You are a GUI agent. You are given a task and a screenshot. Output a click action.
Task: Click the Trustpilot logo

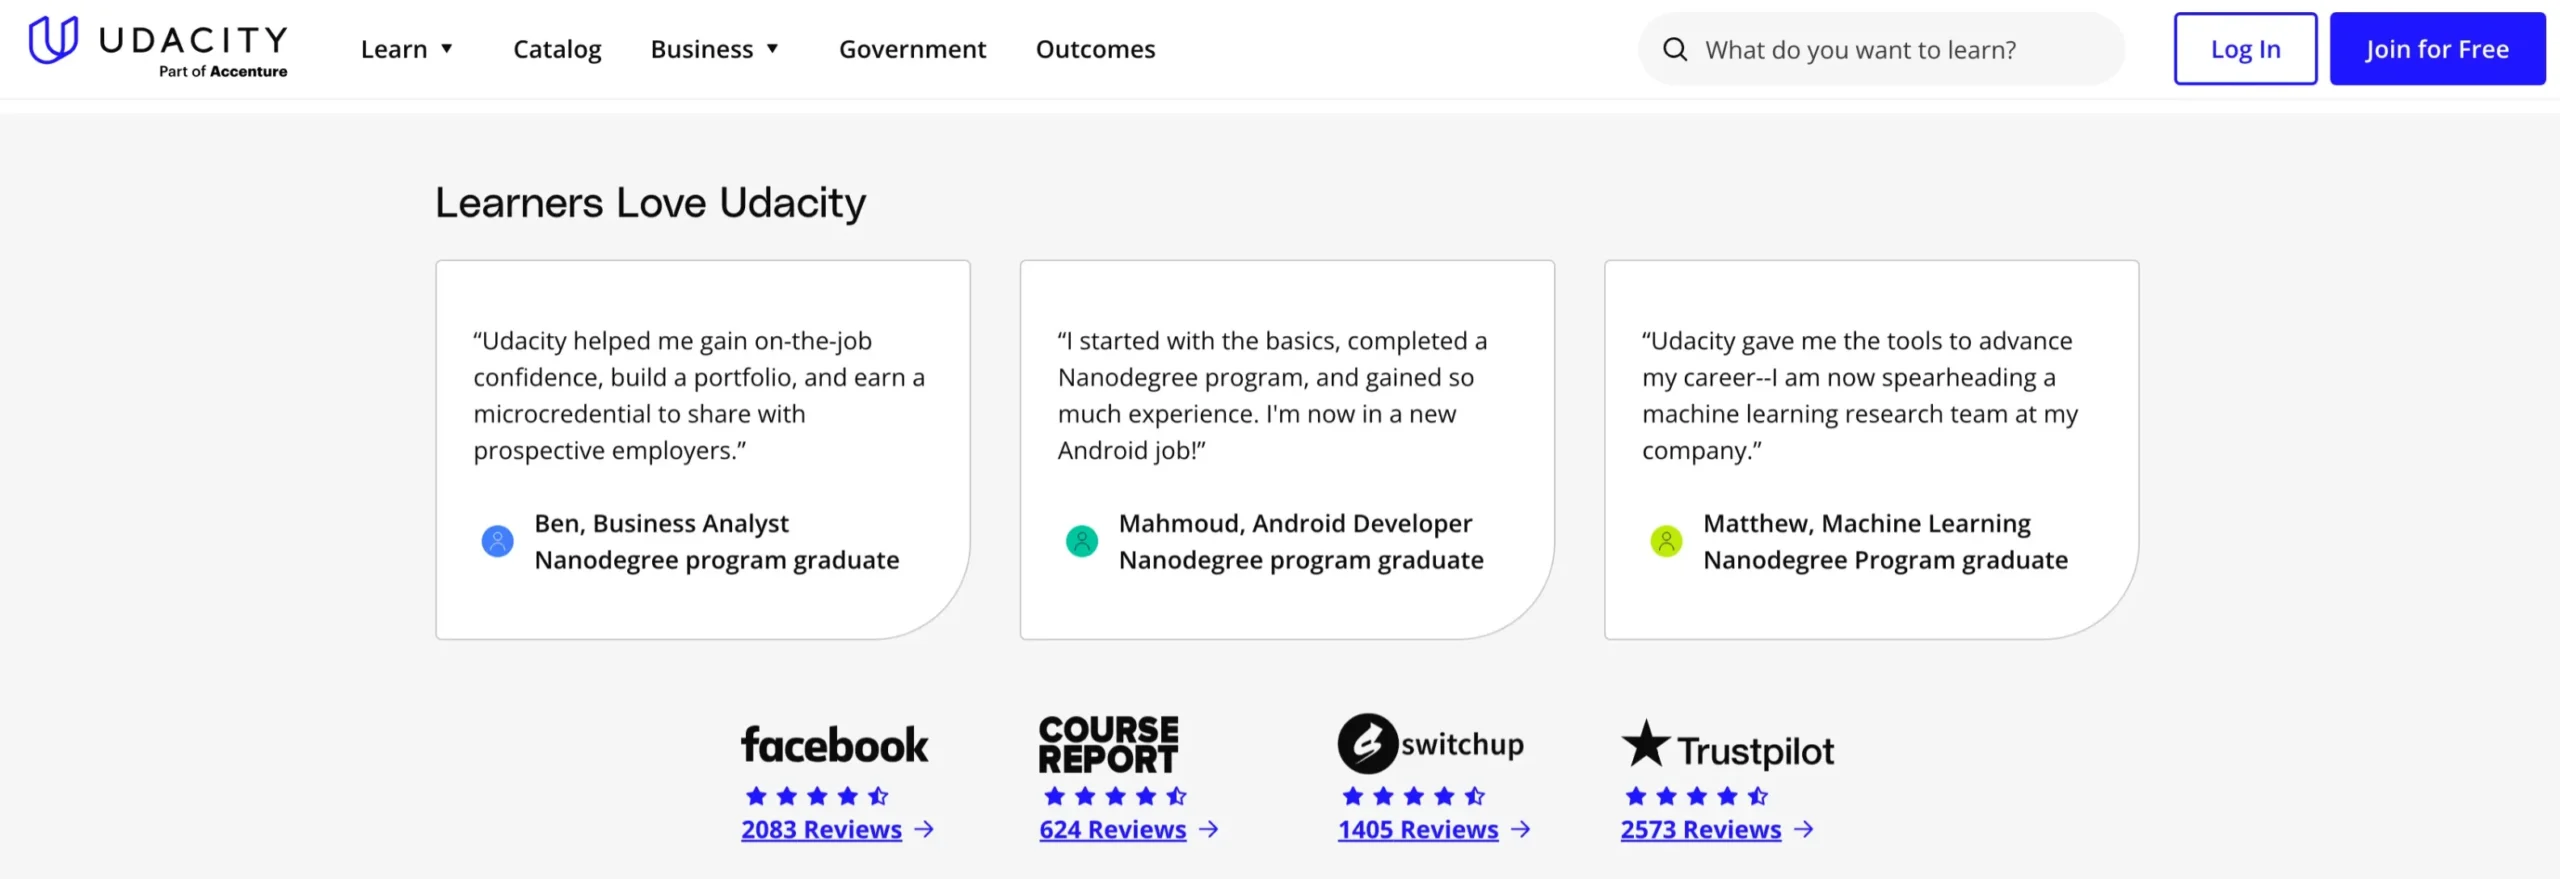(1727, 747)
